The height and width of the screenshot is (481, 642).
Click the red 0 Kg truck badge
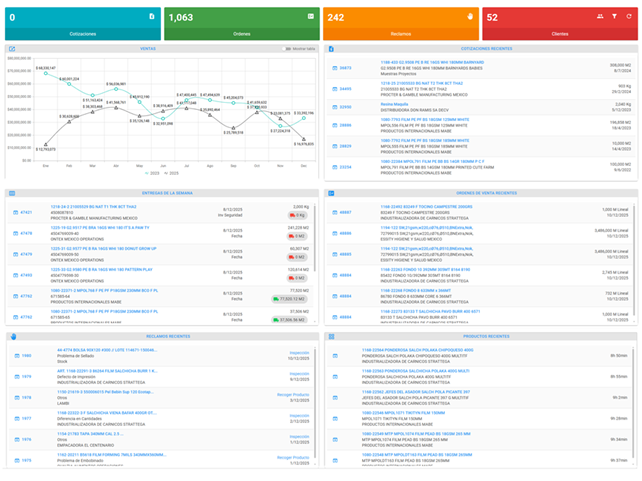click(298, 215)
